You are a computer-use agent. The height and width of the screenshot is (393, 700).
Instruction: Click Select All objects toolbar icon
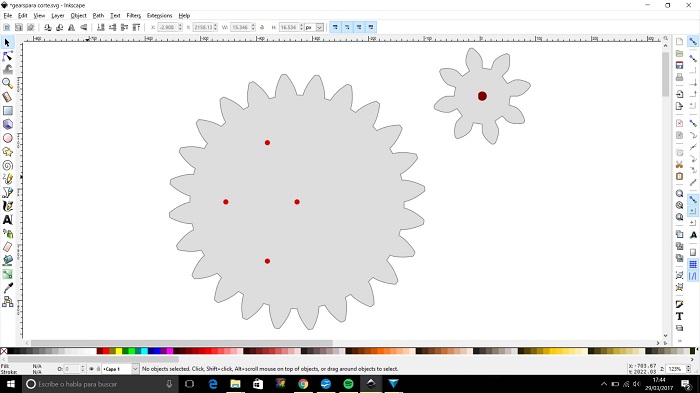(7, 27)
